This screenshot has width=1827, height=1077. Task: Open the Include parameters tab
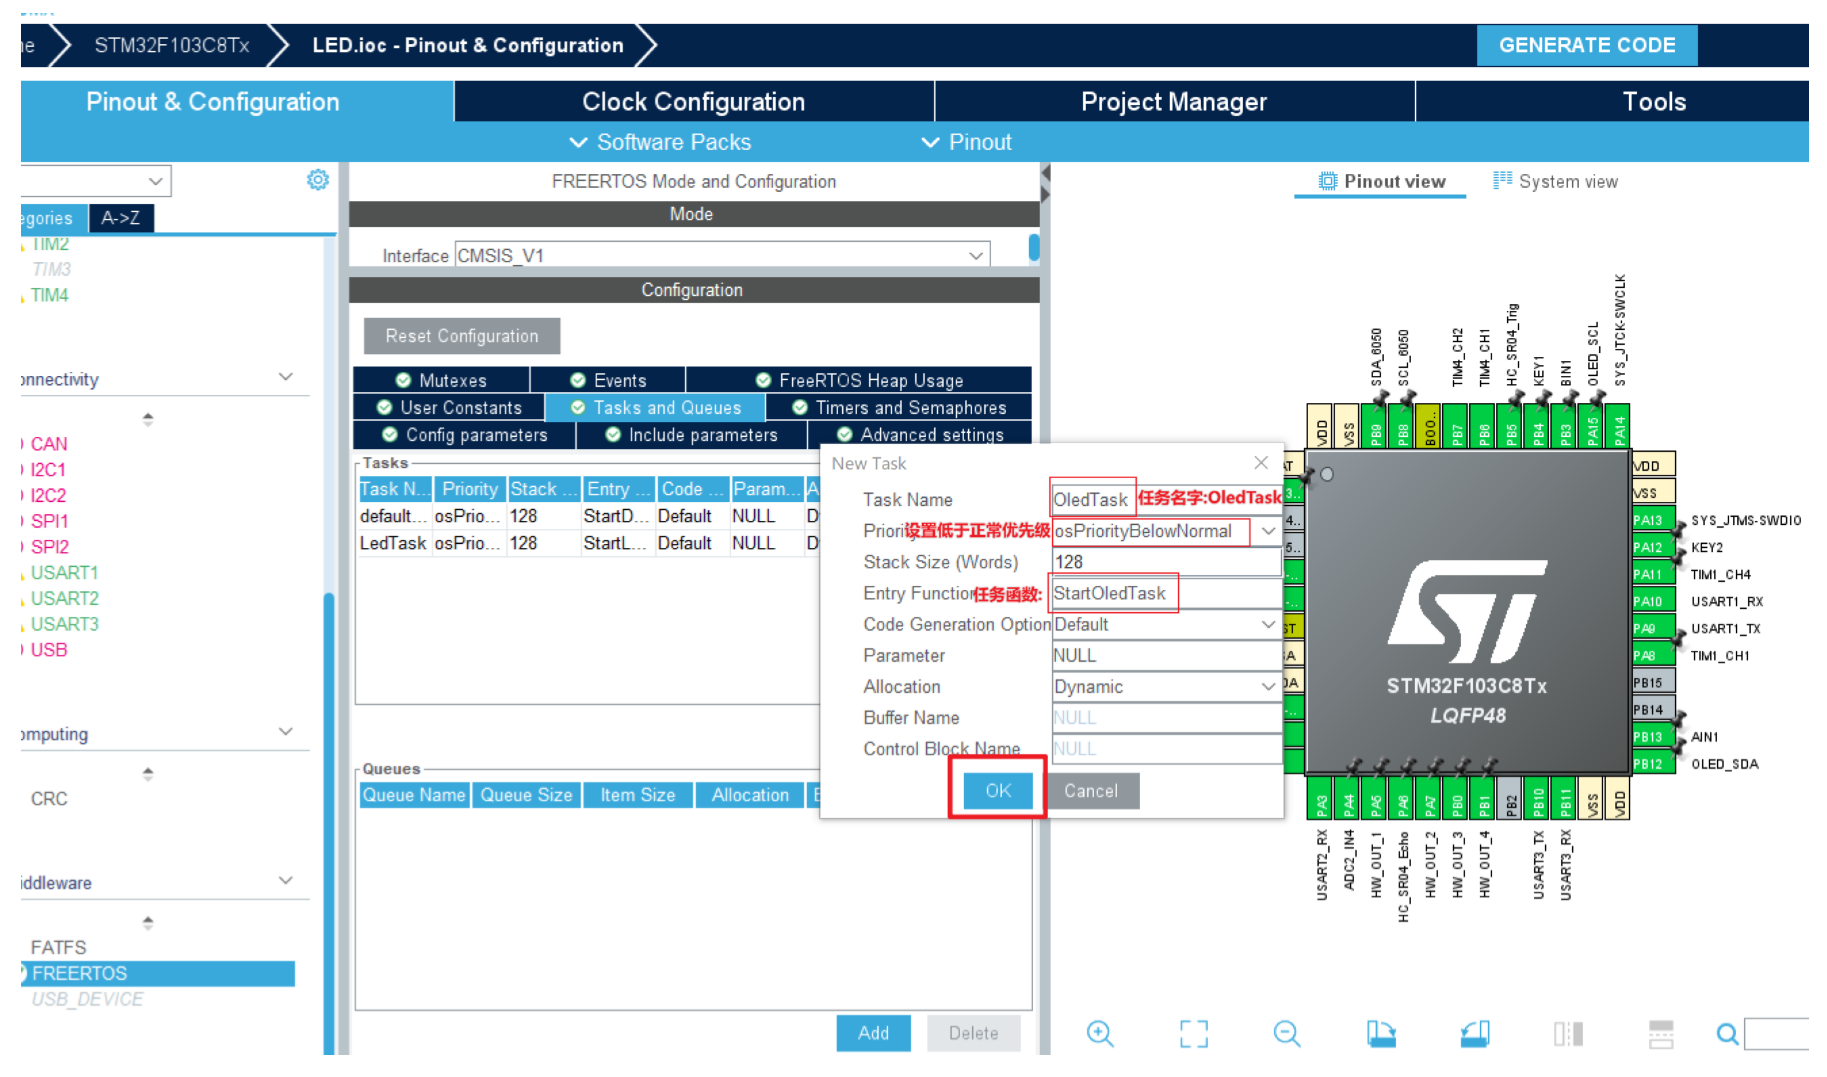pyautogui.click(x=691, y=434)
